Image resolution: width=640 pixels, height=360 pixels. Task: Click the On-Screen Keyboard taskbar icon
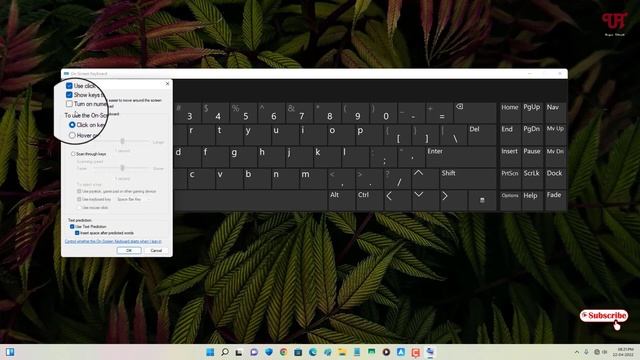pyautogui.click(x=430, y=352)
